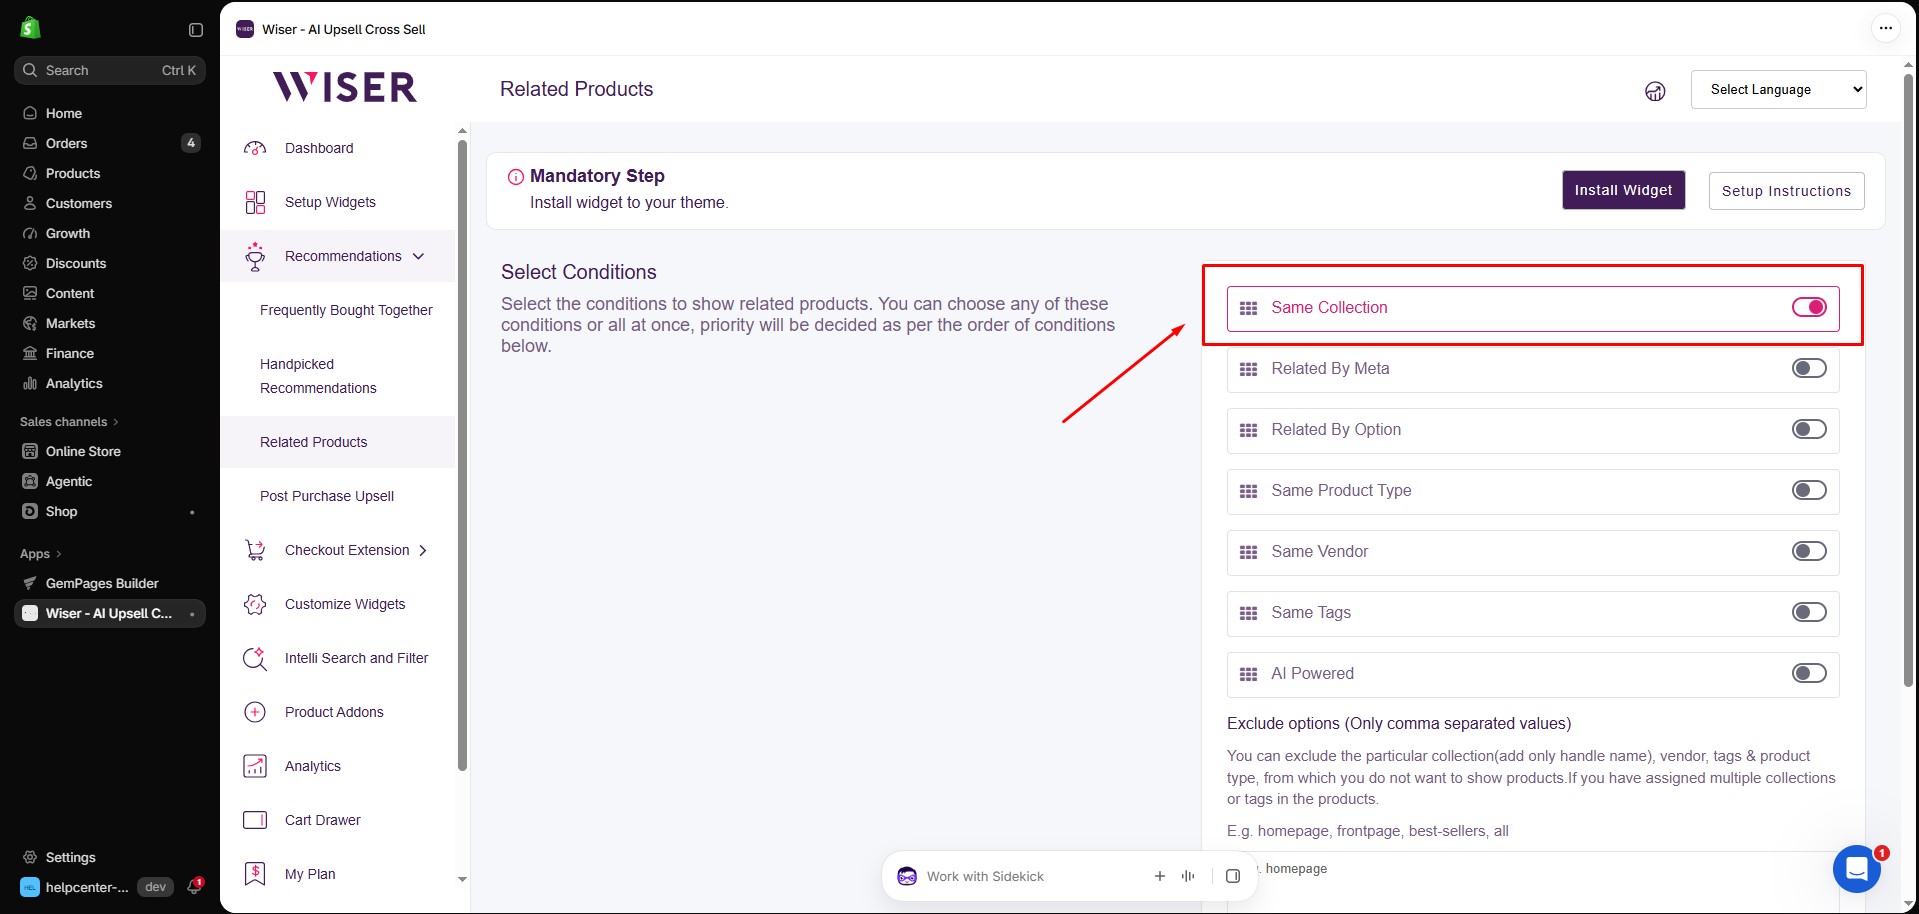Viewport: 1919px width, 914px height.
Task: Open the three-dots app menu
Action: 1885,28
